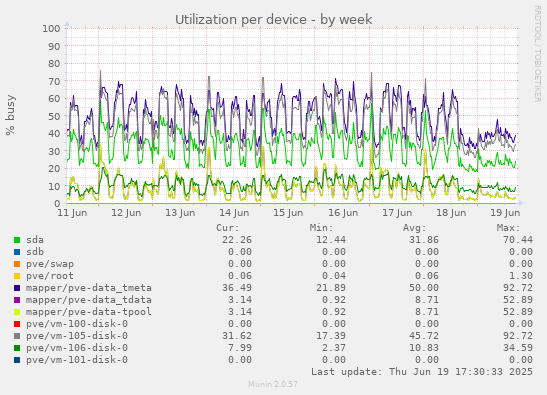
Task: Select the 'mapper/pve-data-tpool' legend label
Action: [89, 312]
